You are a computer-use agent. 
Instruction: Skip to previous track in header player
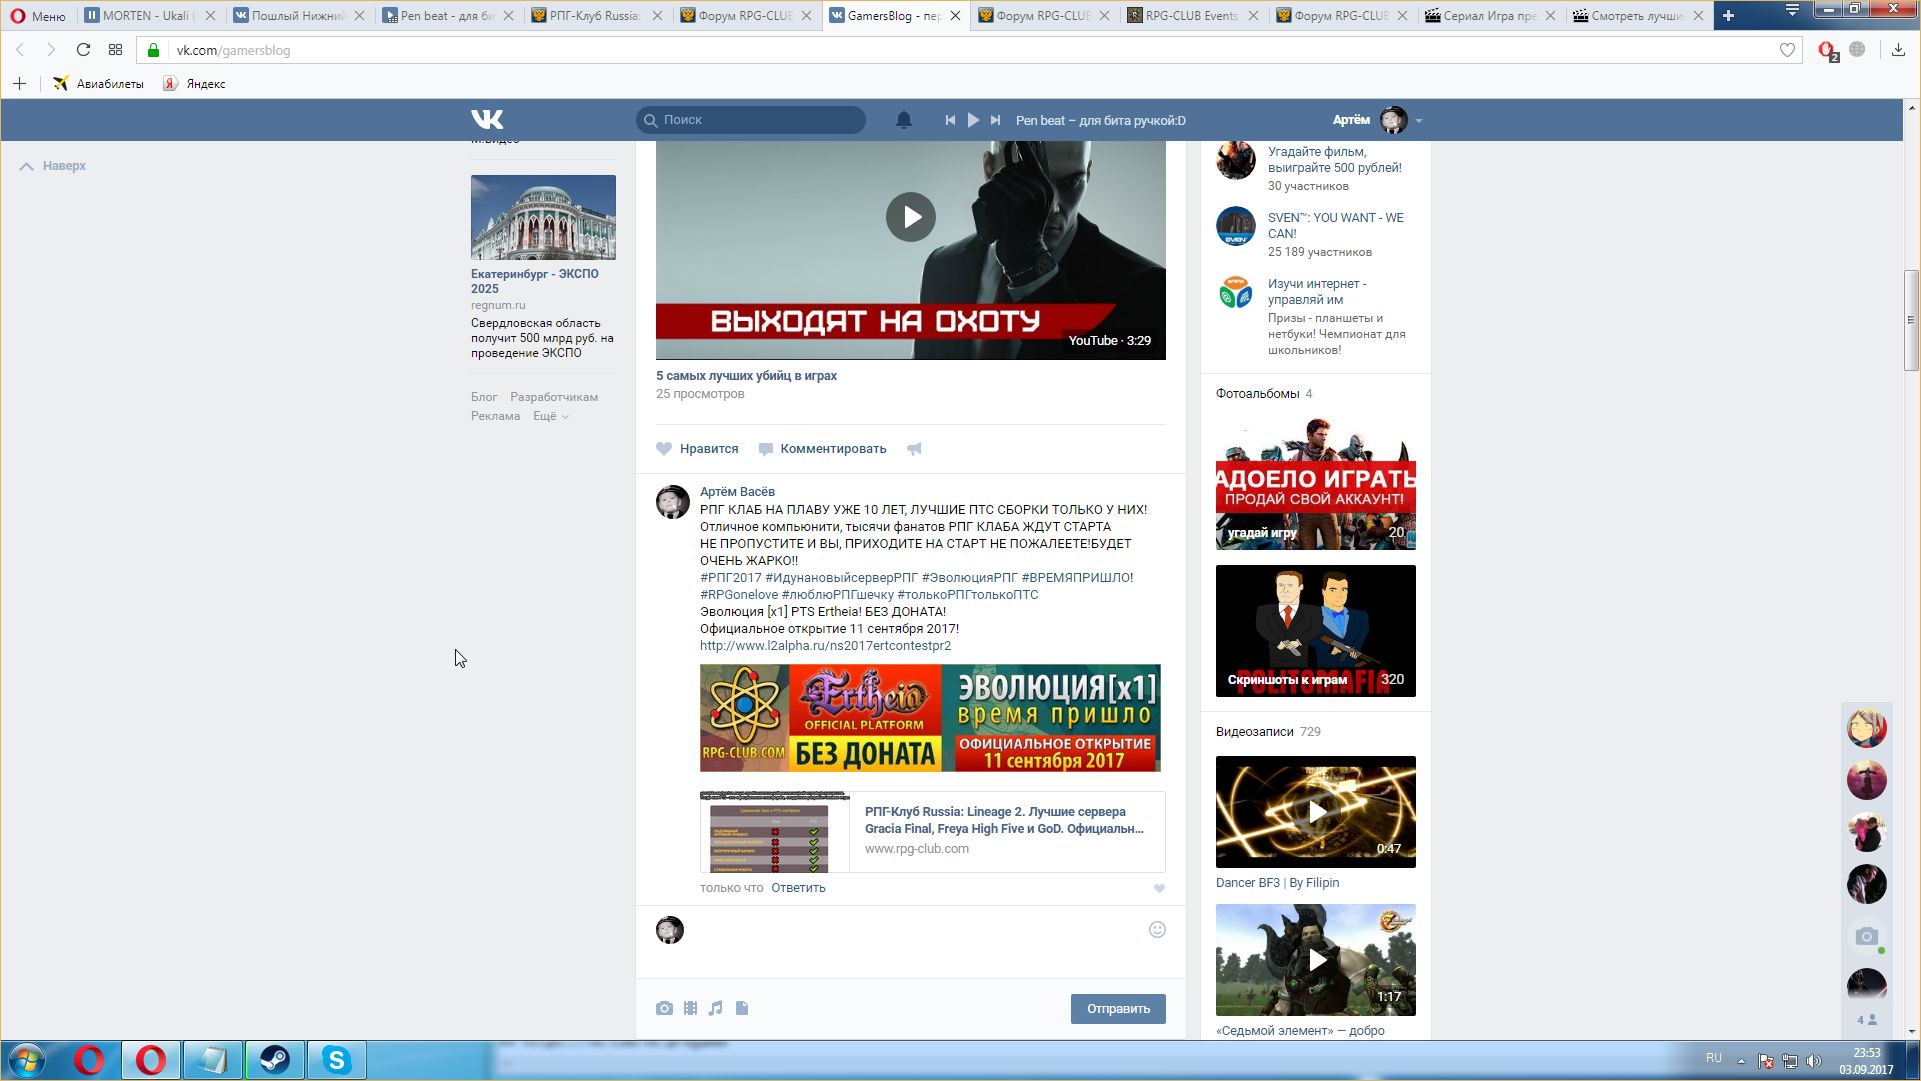[950, 120]
